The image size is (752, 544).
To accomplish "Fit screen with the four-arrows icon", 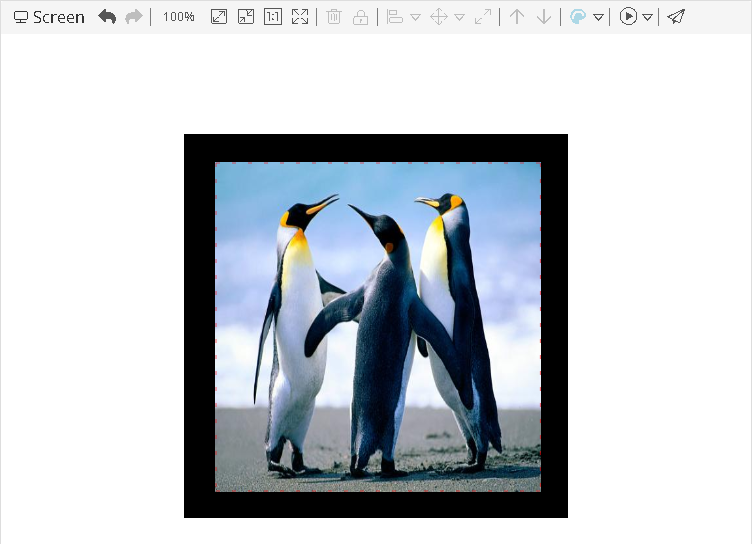I will [300, 17].
